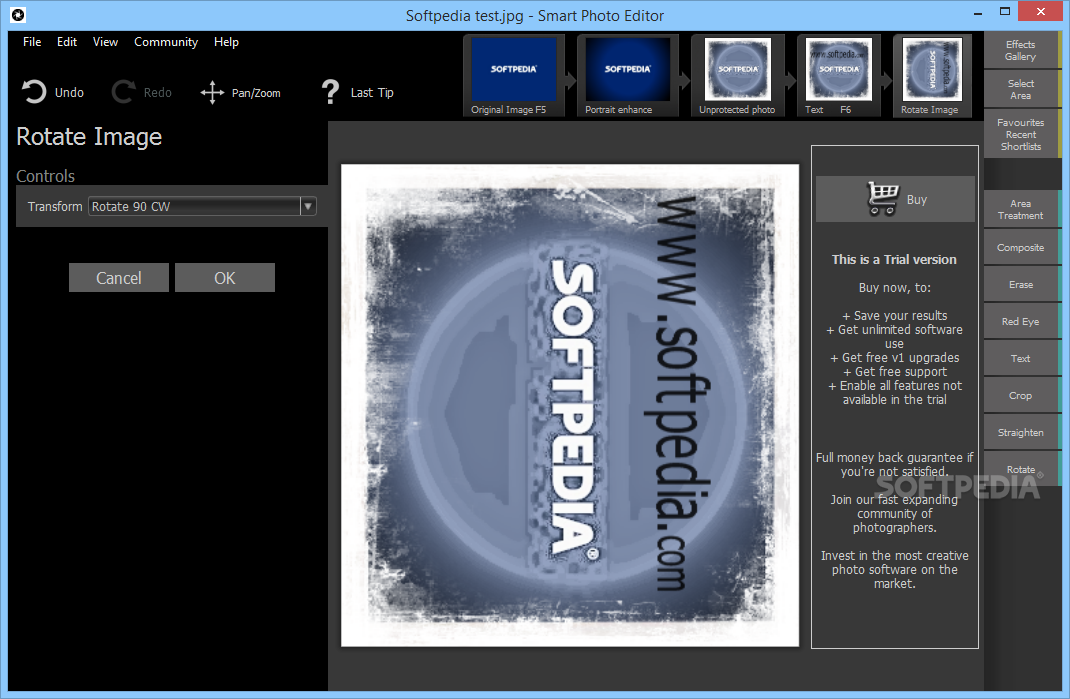Screen dimensions: 1070x699
Task: Click 'This is a Trial version' text
Action: (894, 259)
